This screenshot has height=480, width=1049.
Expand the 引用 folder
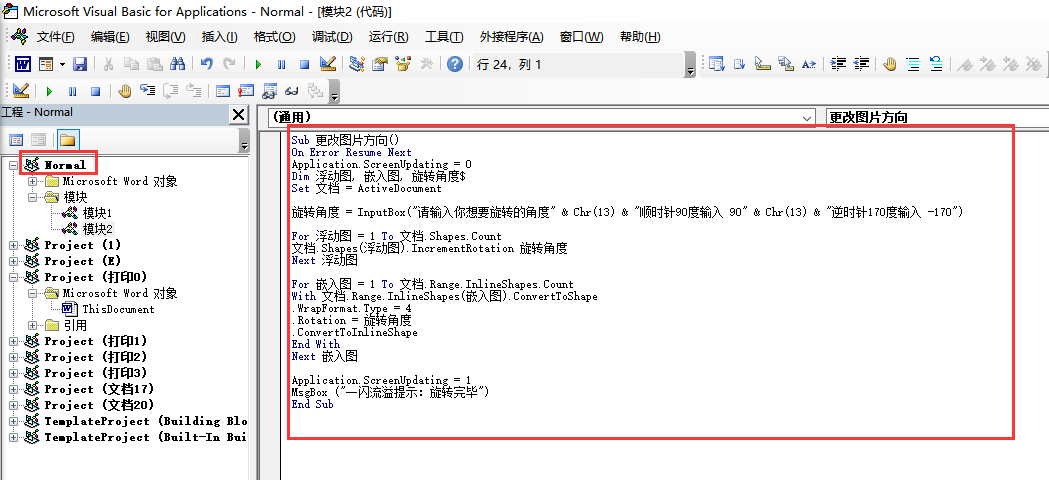(32, 325)
